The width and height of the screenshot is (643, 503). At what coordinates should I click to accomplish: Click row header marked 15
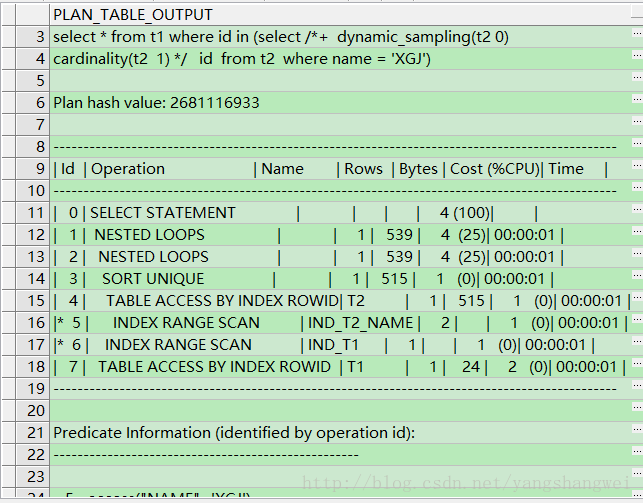(36, 300)
